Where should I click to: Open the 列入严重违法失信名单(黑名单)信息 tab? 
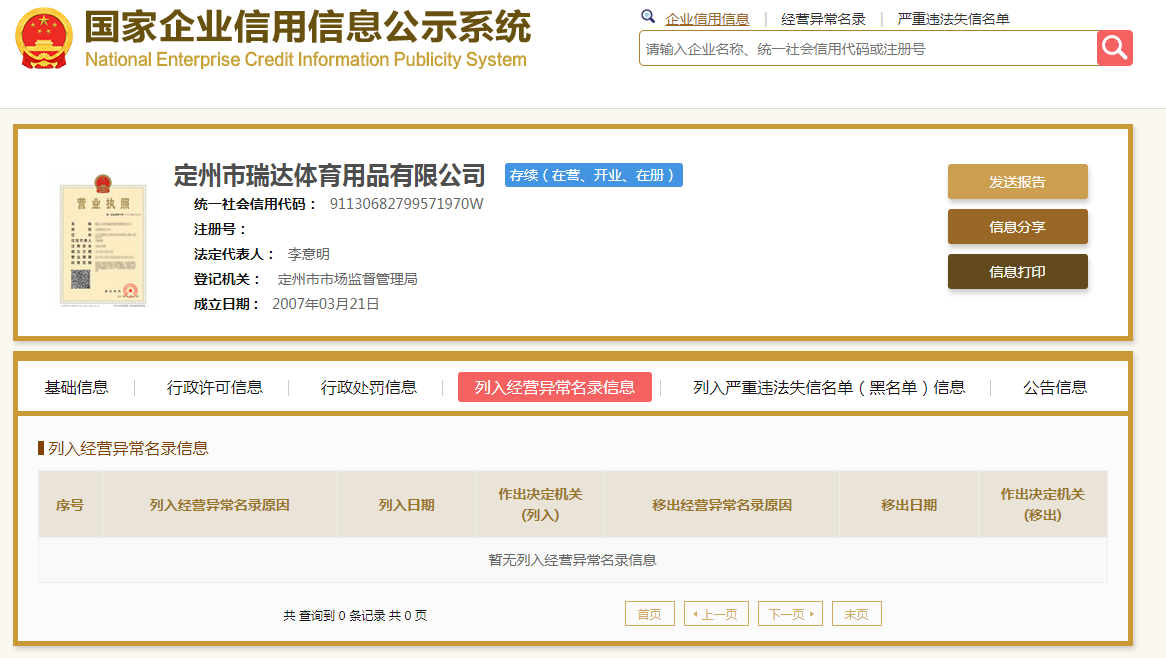pos(829,387)
